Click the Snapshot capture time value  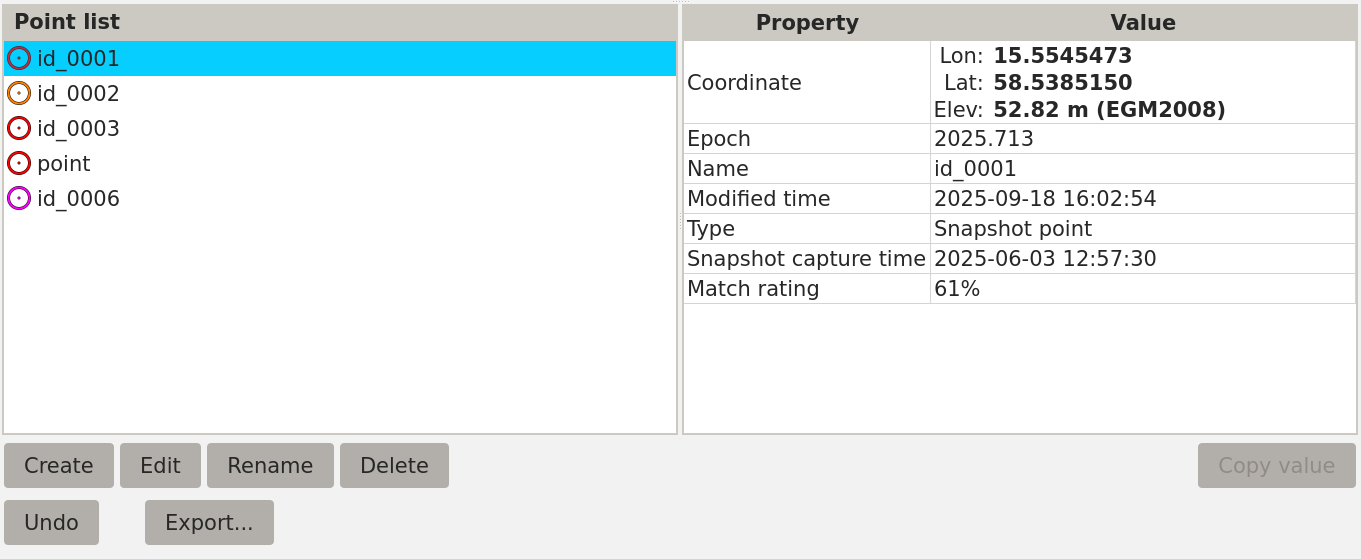1045,259
